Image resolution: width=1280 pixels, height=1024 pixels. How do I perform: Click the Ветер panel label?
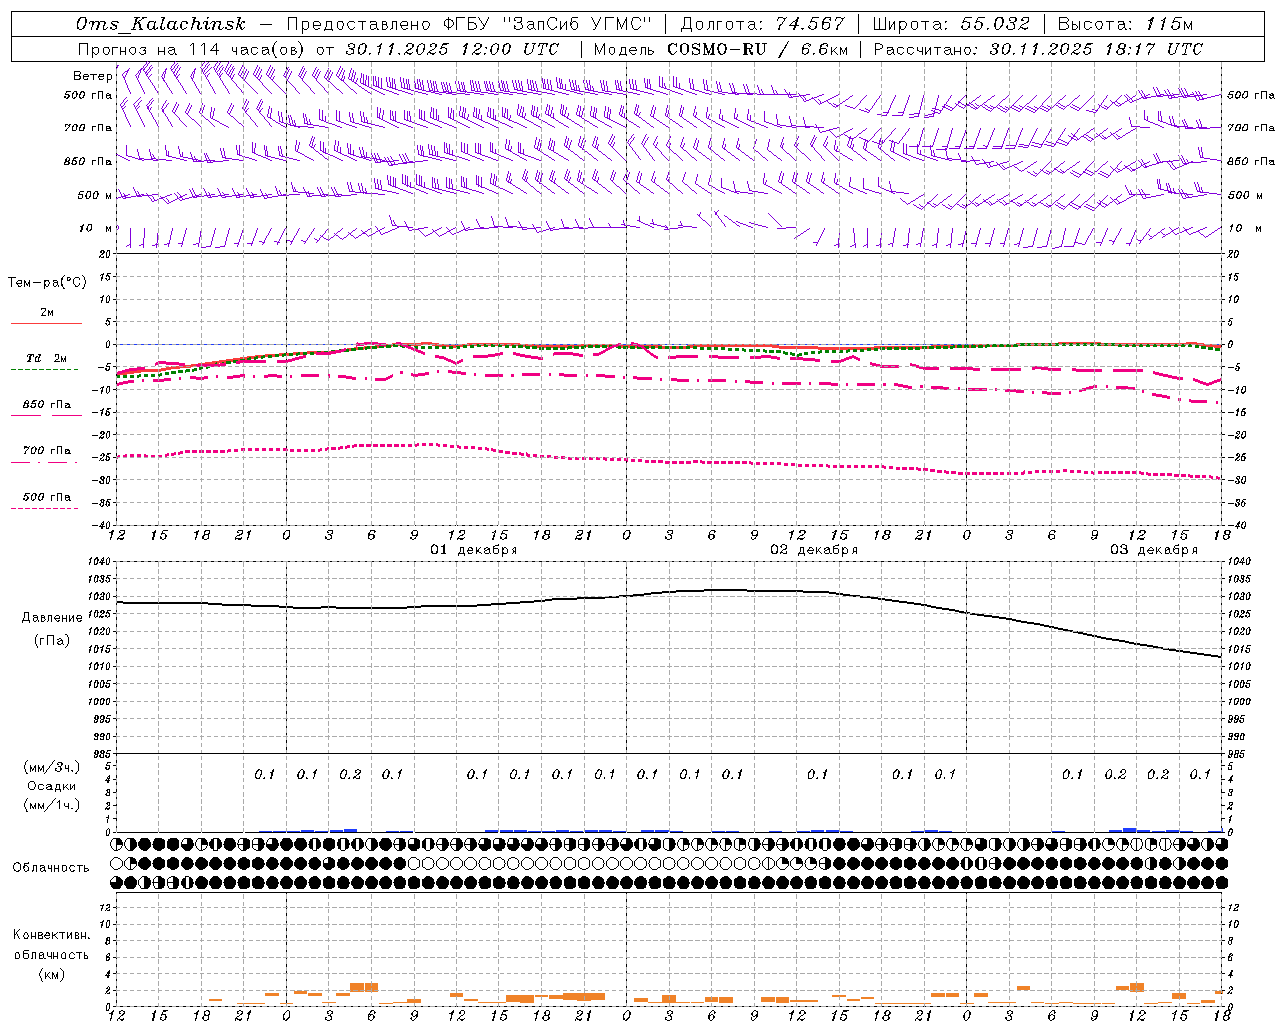pyautogui.click(x=92, y=76)
